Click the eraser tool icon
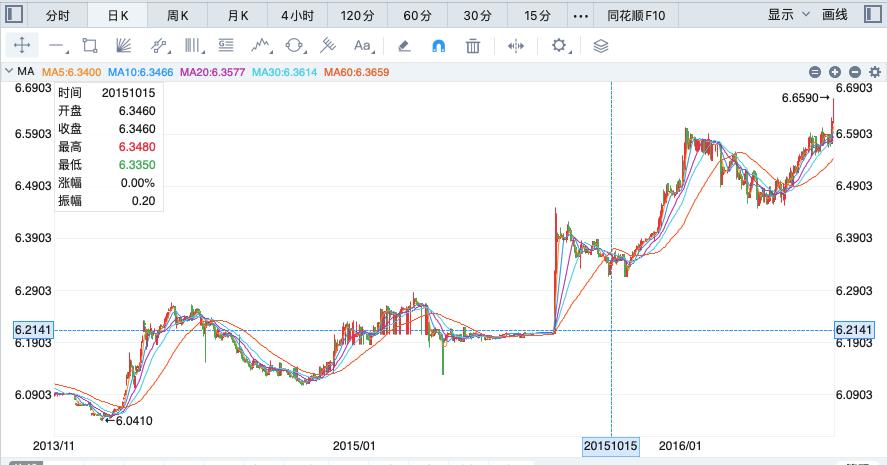 pos(404,46)
